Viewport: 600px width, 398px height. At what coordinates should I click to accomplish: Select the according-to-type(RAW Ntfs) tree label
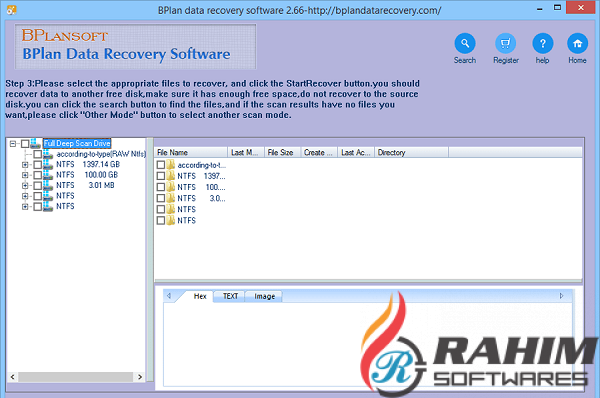(x=101, y=154)
